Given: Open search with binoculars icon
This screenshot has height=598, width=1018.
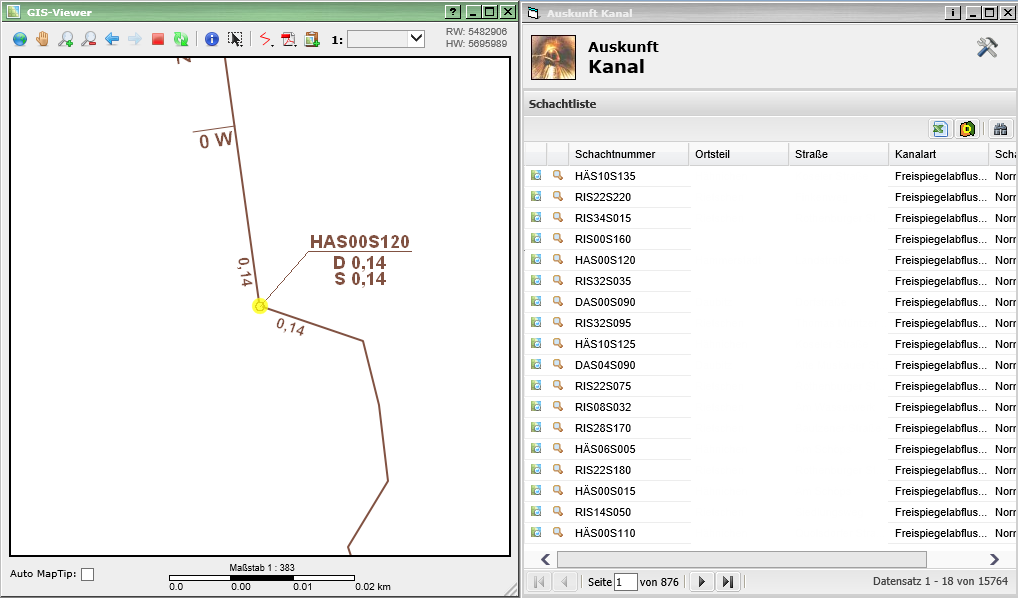Looking at the screenshot, I should click(999, 128).
